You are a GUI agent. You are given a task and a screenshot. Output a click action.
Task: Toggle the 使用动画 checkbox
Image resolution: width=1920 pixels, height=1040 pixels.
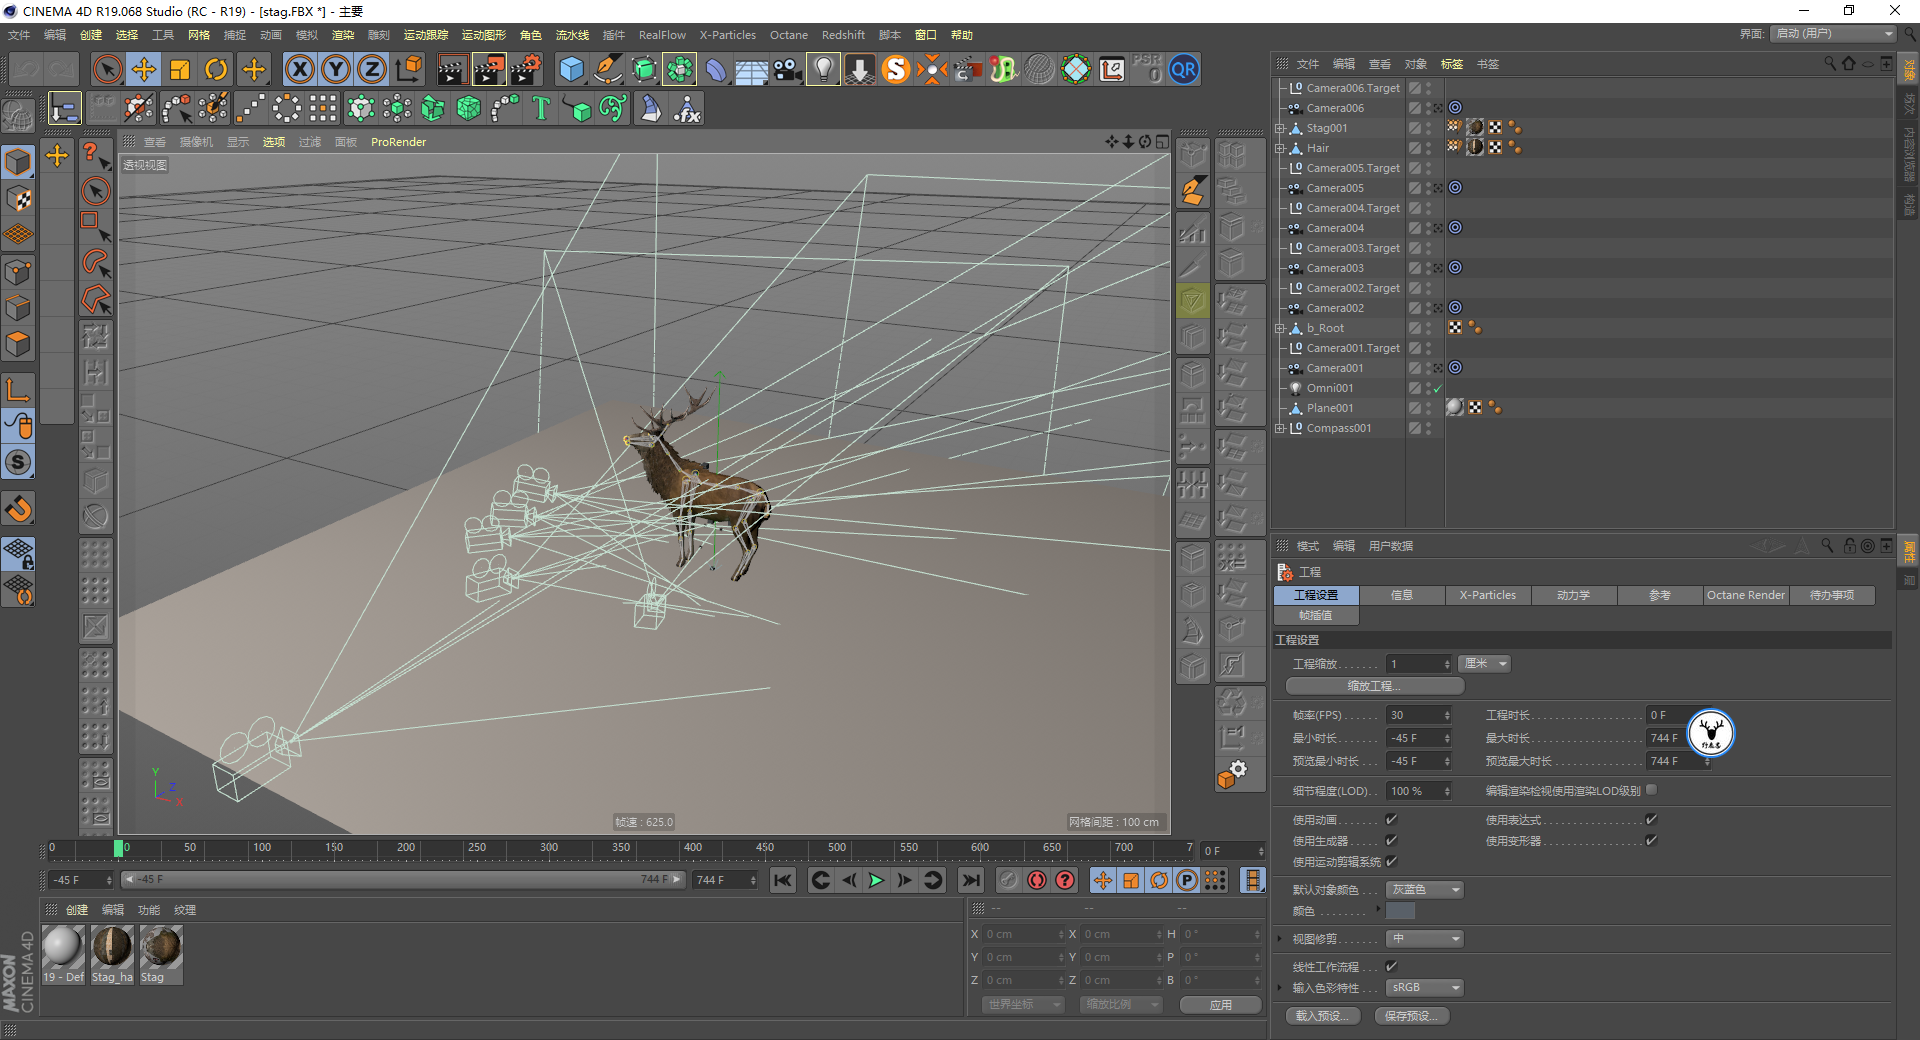(1391, 820)
